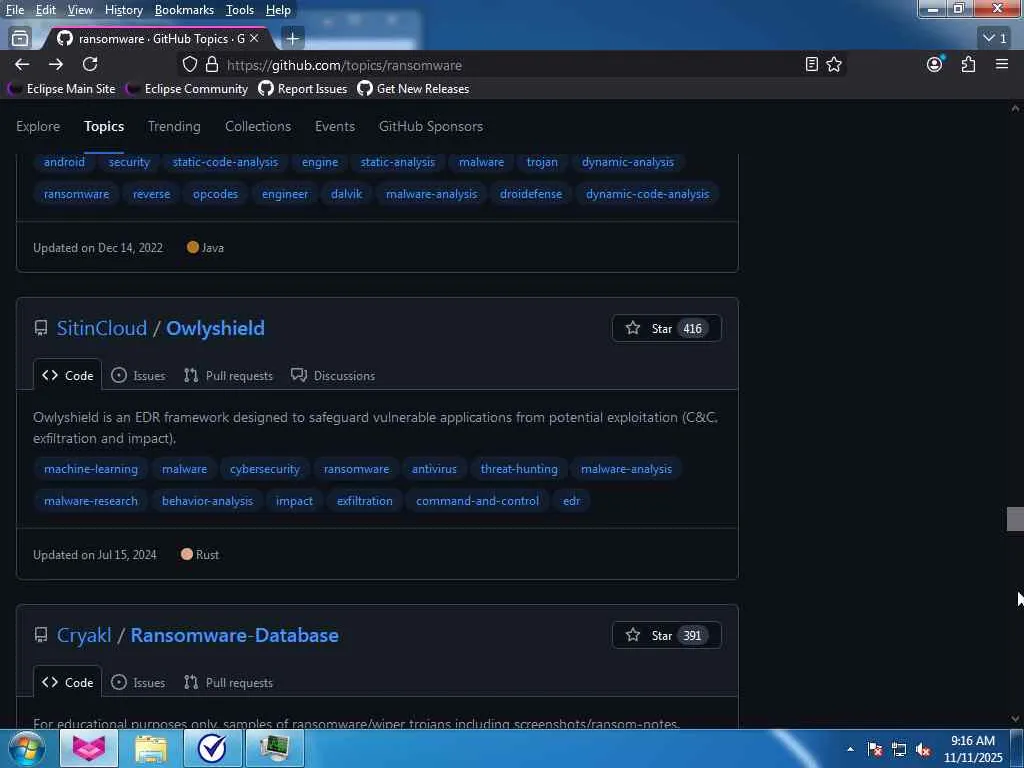Viewport: 1024px width, 768px height.
Task: Open Ransomware-Database Issues tab
Action: 138,682
